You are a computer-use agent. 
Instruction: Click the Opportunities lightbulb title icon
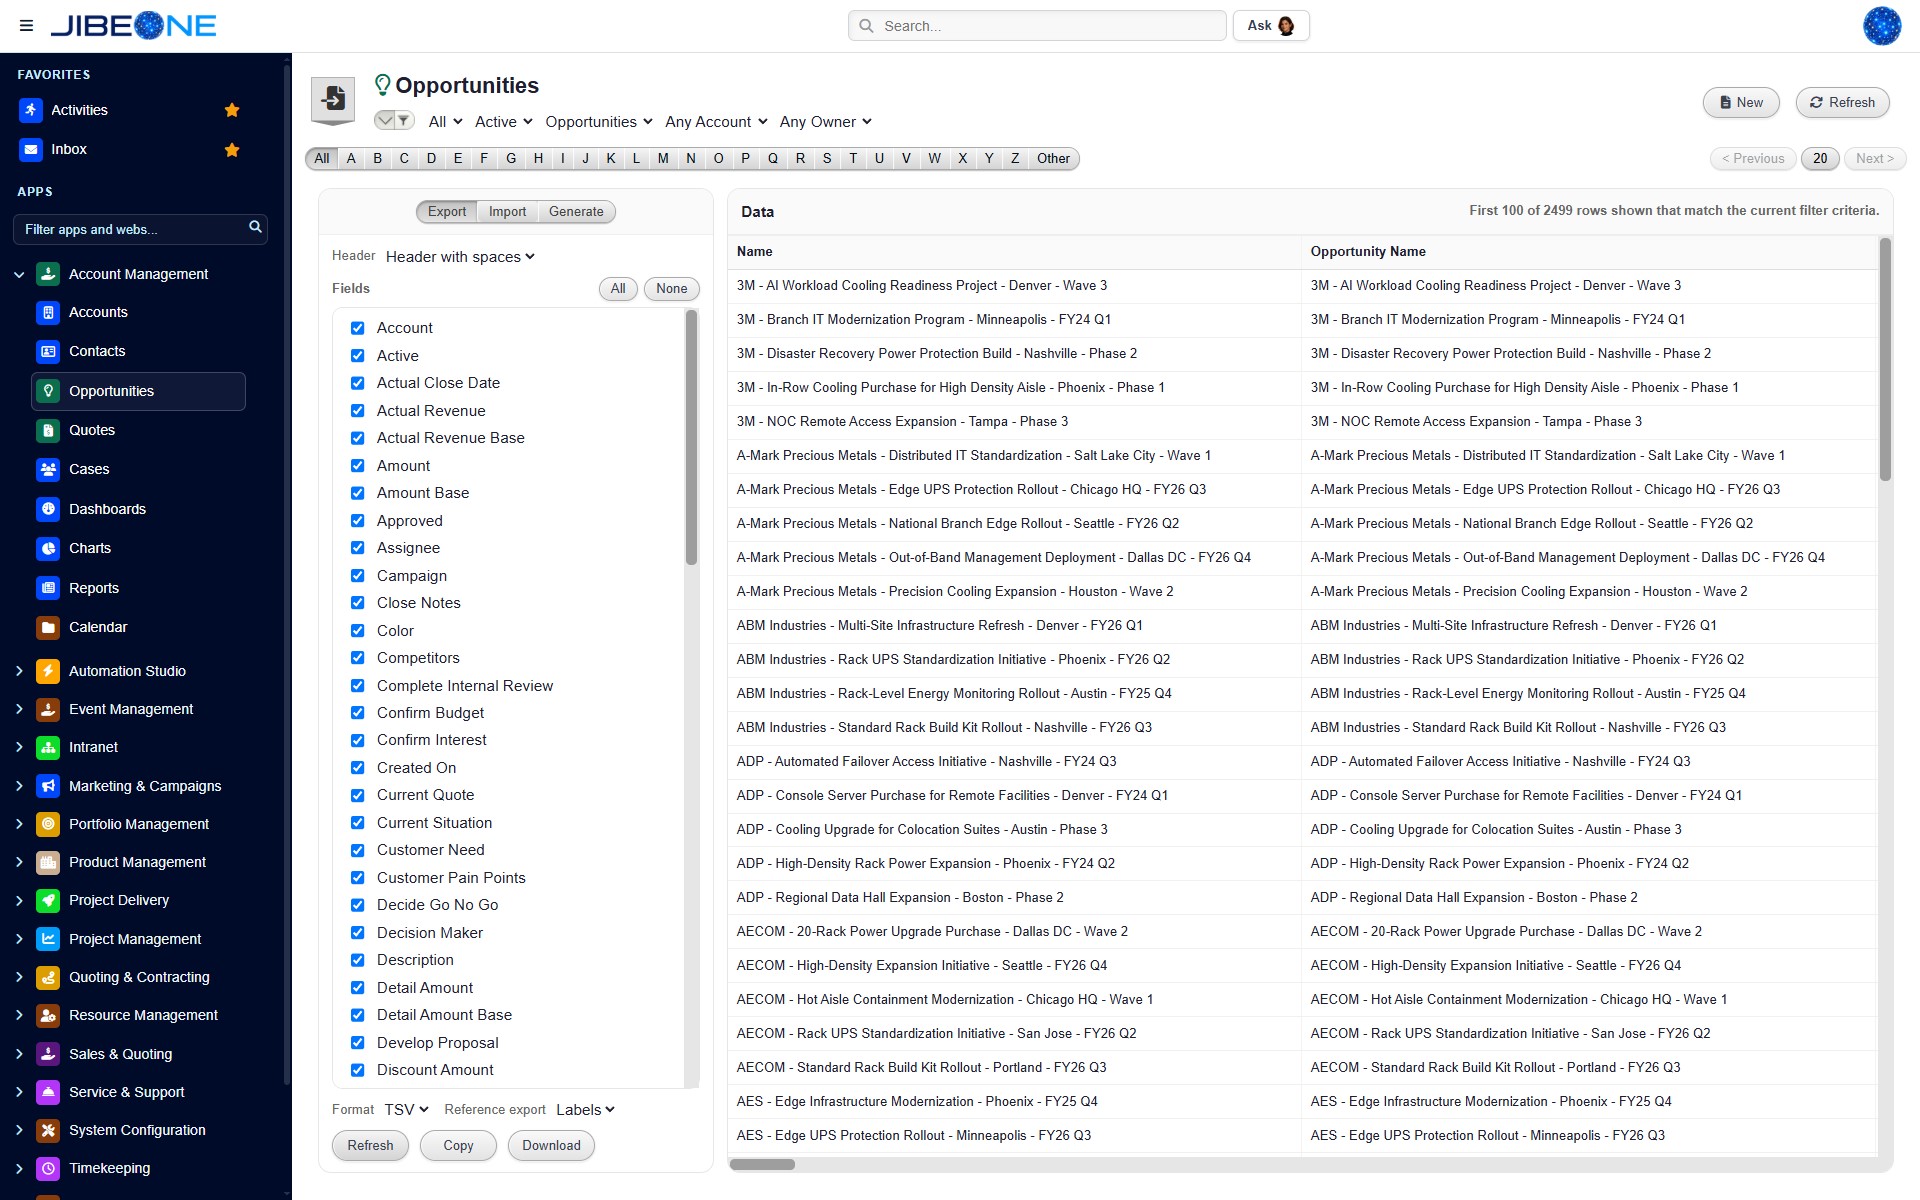click(x=382, y=85)
